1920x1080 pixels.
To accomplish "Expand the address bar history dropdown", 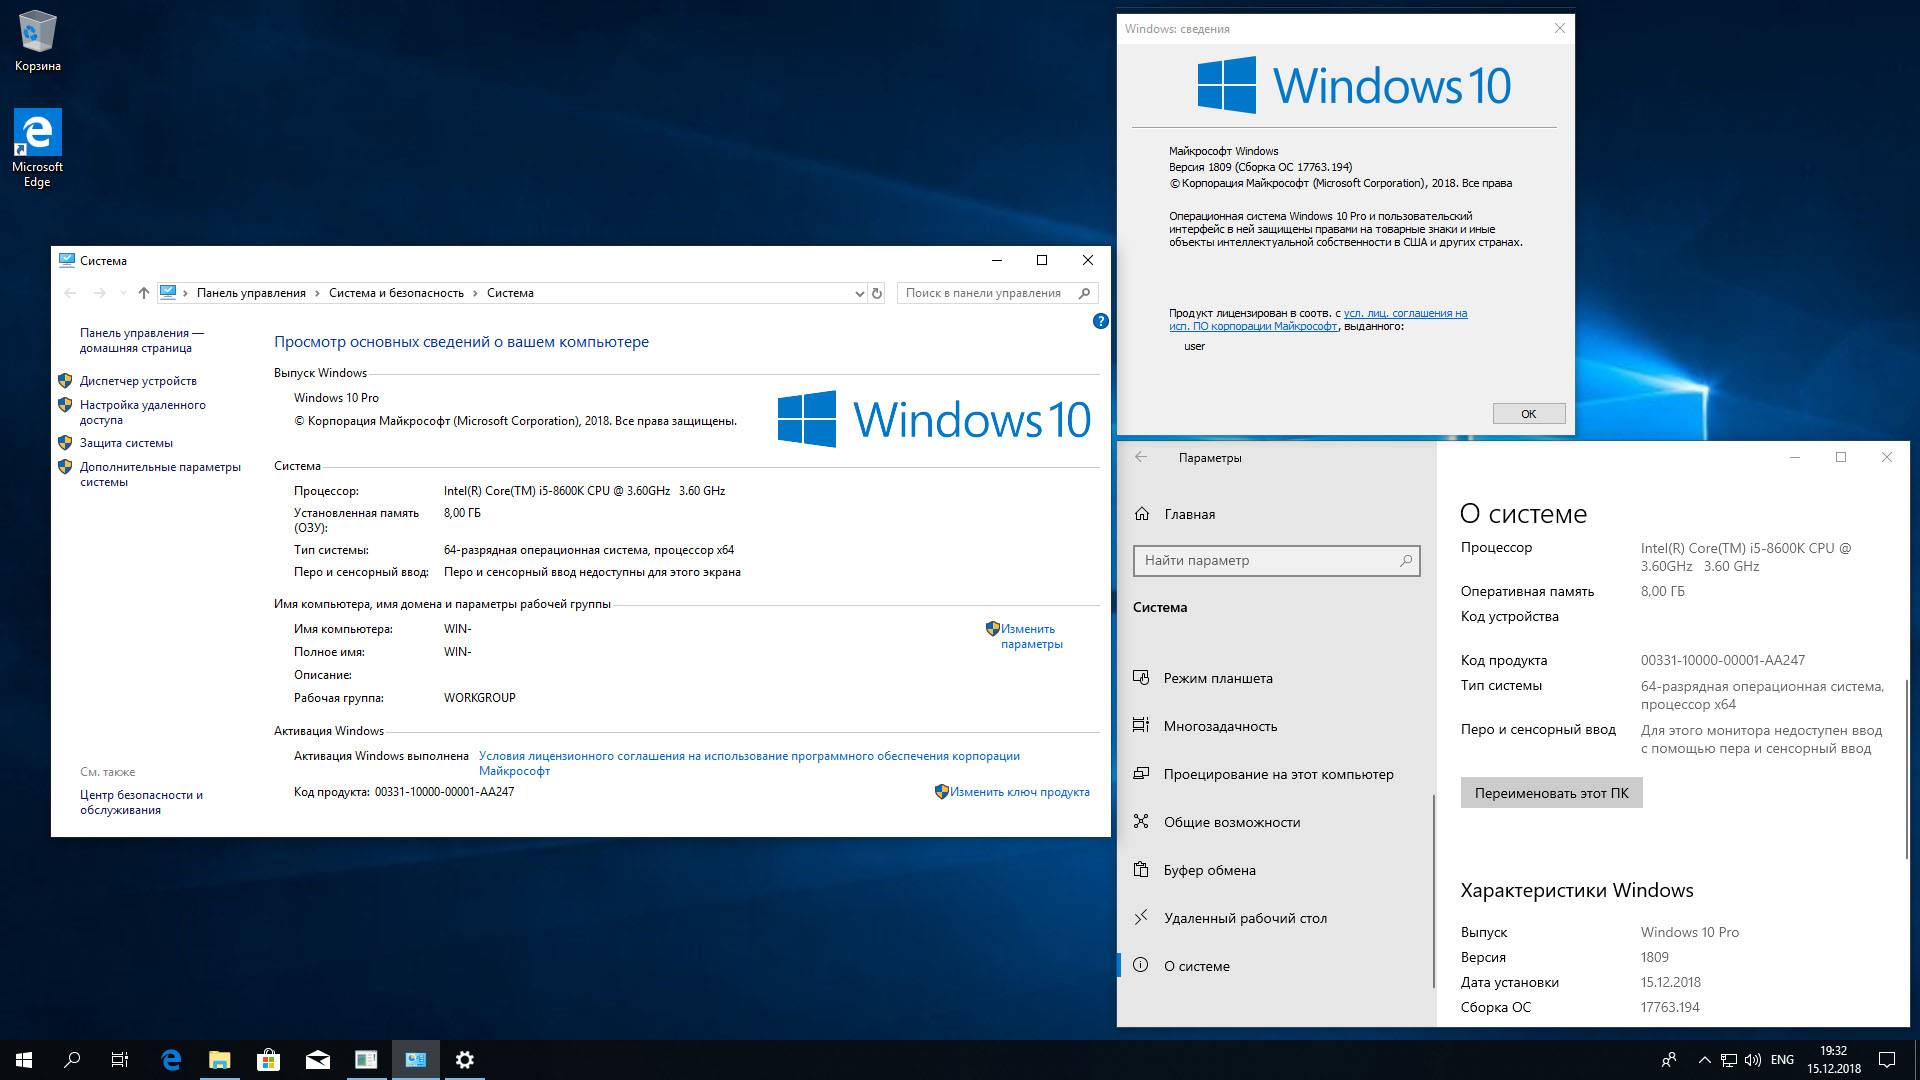I will pyautogui.click(x=859, y=293).
